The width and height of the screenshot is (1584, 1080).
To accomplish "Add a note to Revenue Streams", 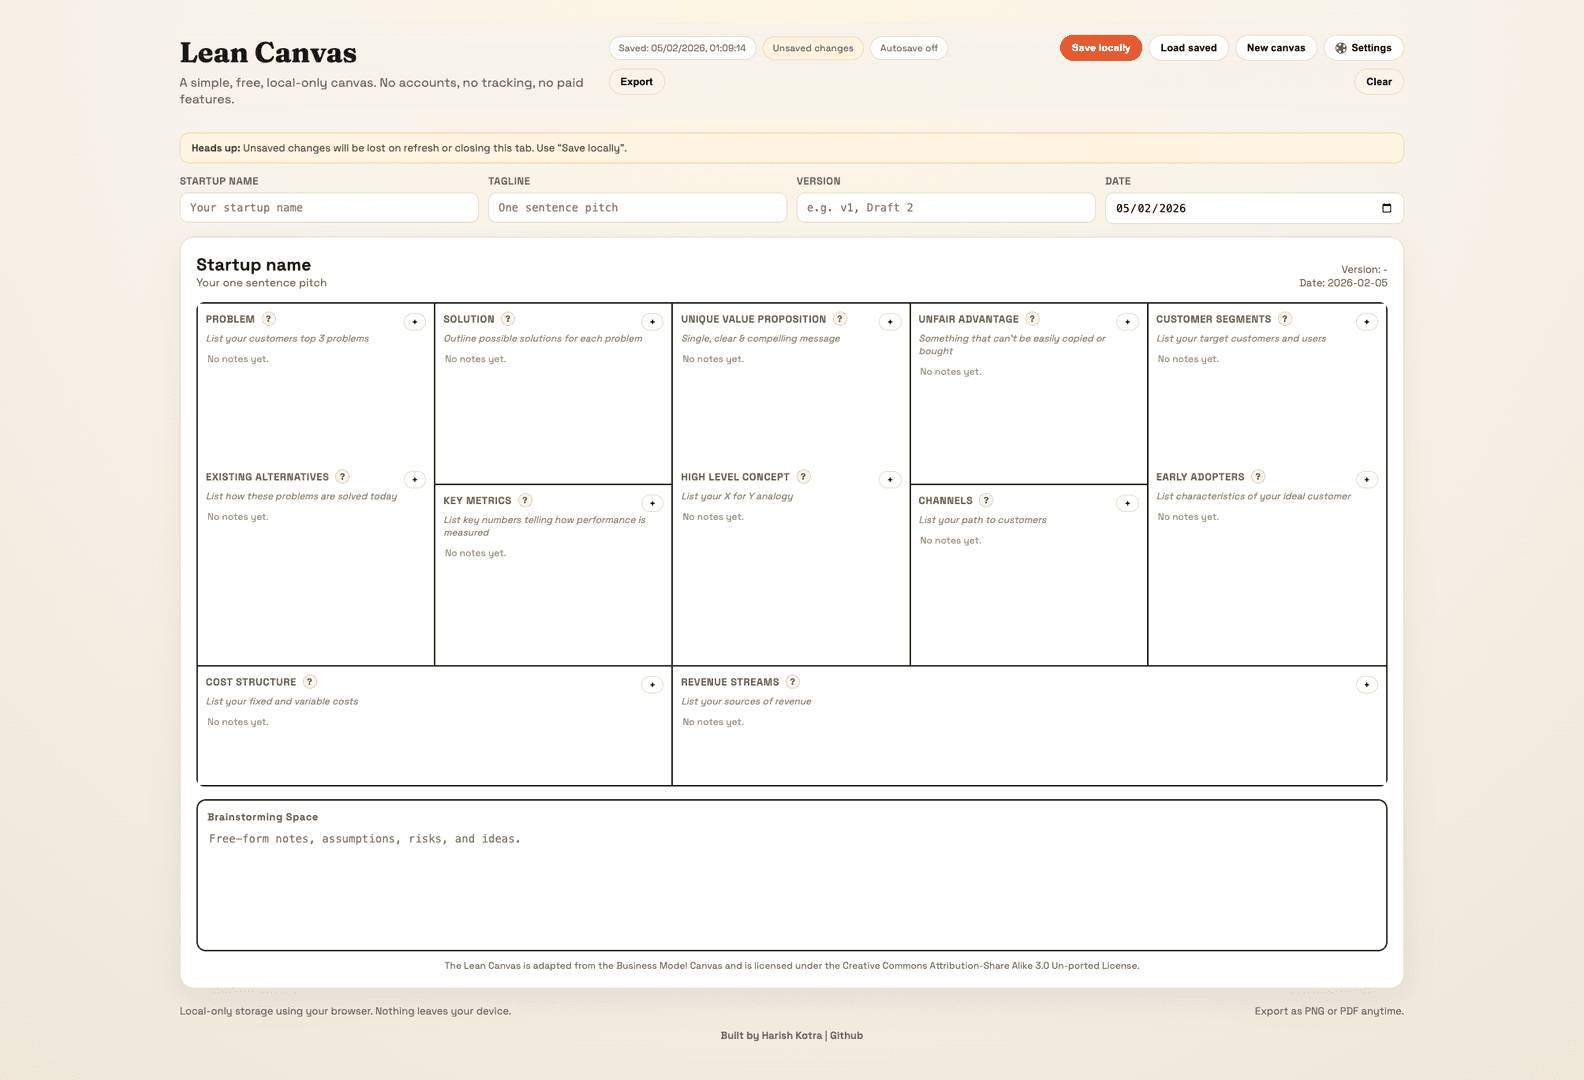I will pyautogui.click(x=1367, y=685).
